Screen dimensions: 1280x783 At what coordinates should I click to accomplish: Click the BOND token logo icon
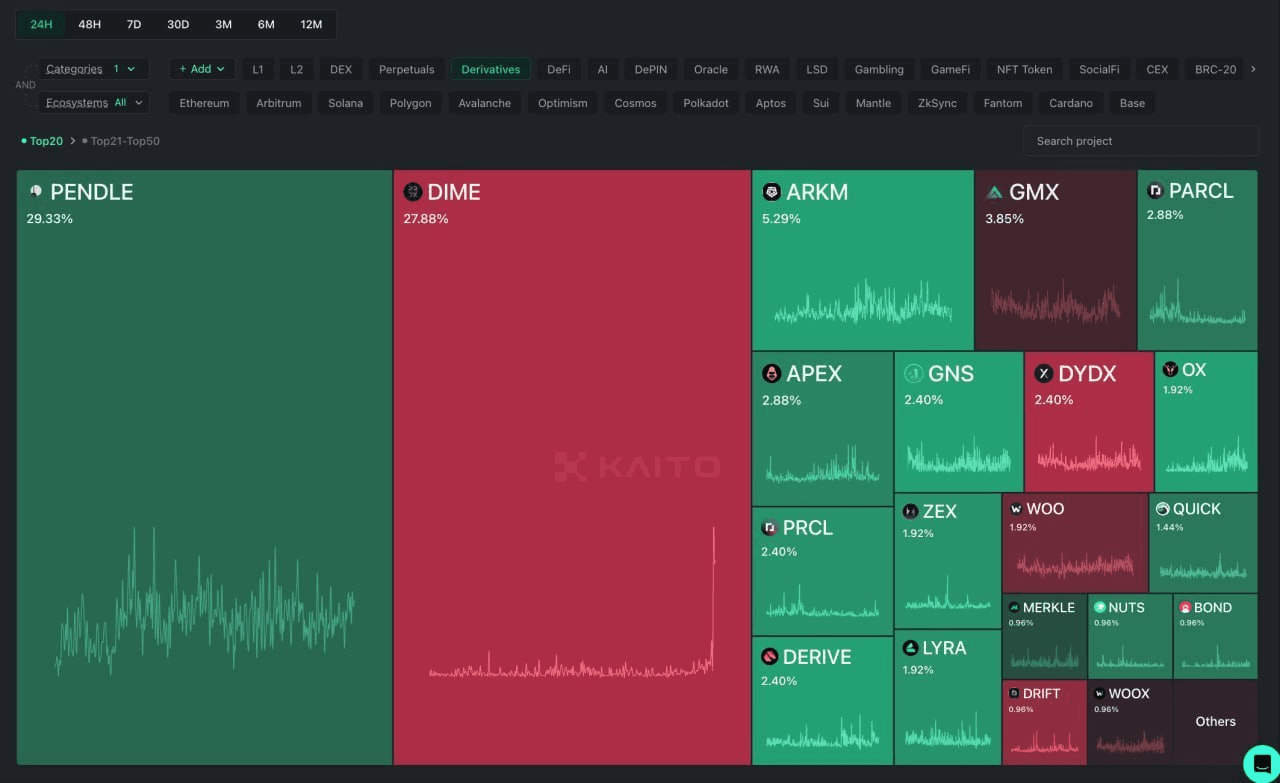click(x=1185, y=607)
